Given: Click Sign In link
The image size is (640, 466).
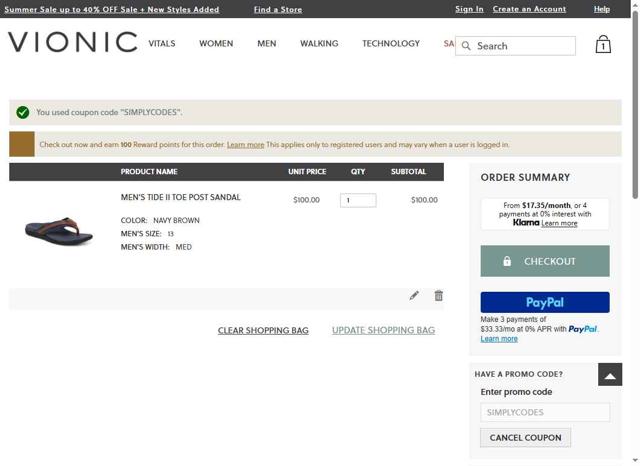Looking at the screenshot, I should (x=469, y=9).
